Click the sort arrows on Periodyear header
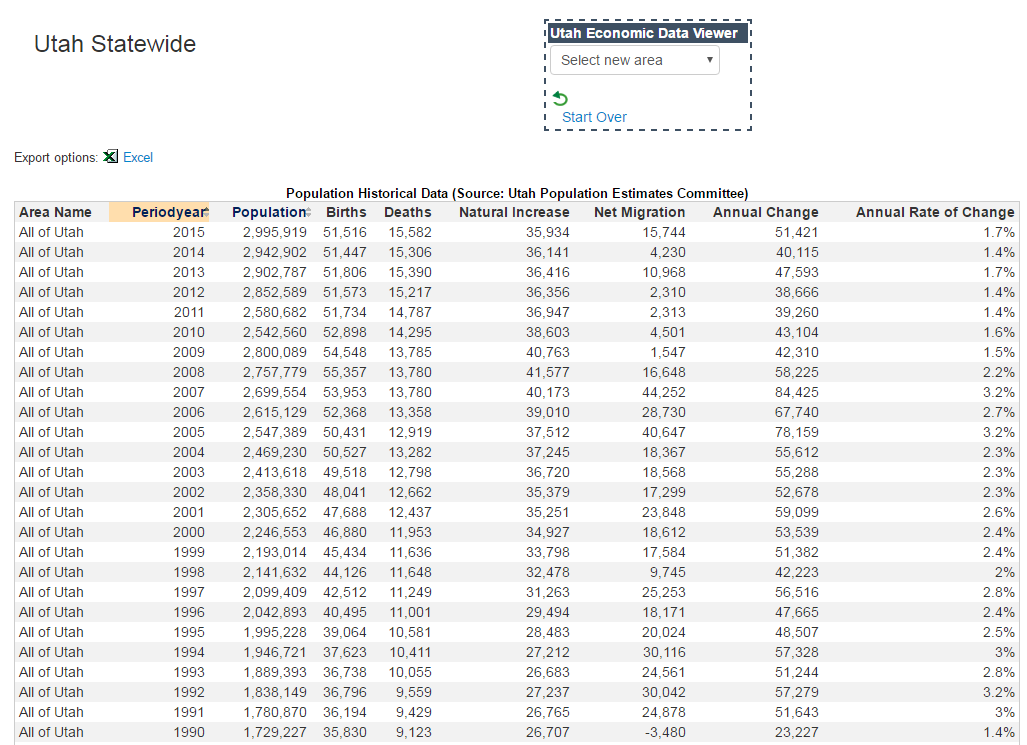The image size is (1027, 745). coord(206,212)
